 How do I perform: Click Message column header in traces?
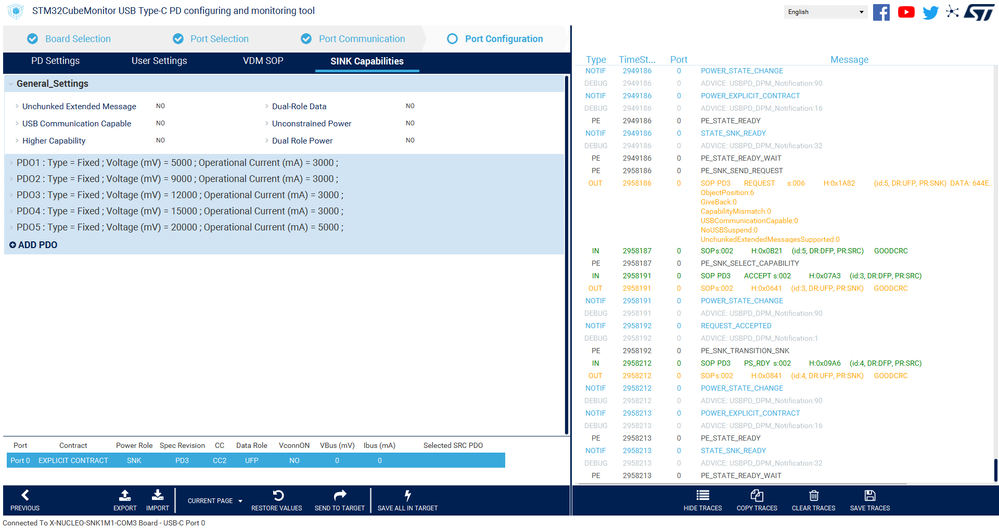[849, 59]
